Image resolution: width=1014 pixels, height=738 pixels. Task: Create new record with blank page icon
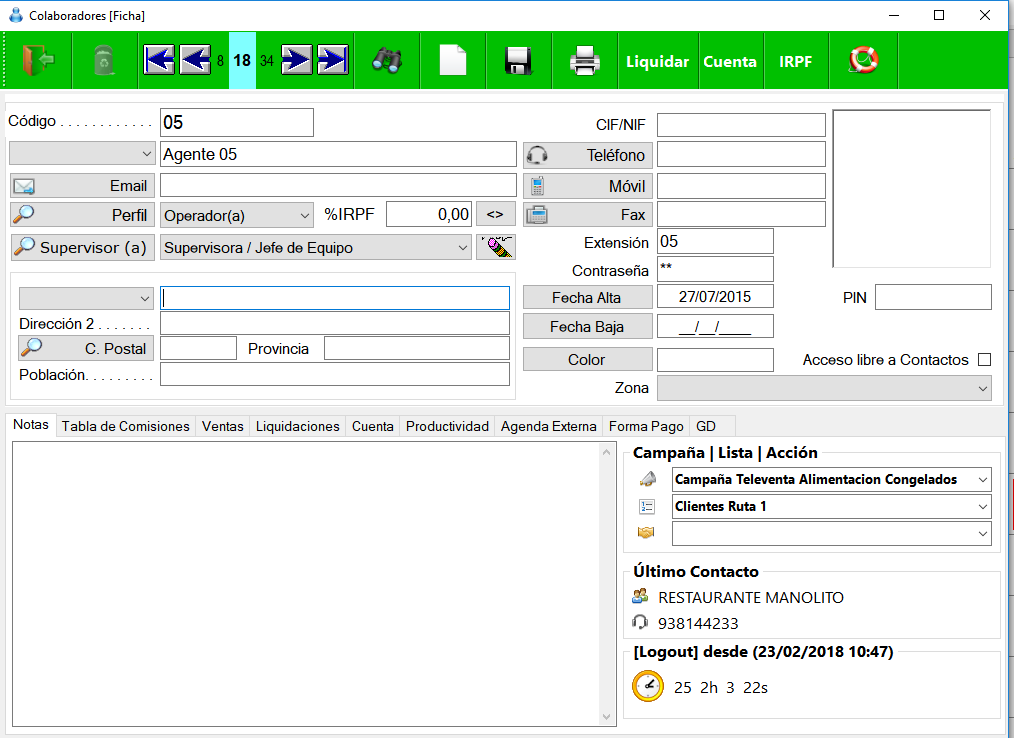click(x=453, y=61)
